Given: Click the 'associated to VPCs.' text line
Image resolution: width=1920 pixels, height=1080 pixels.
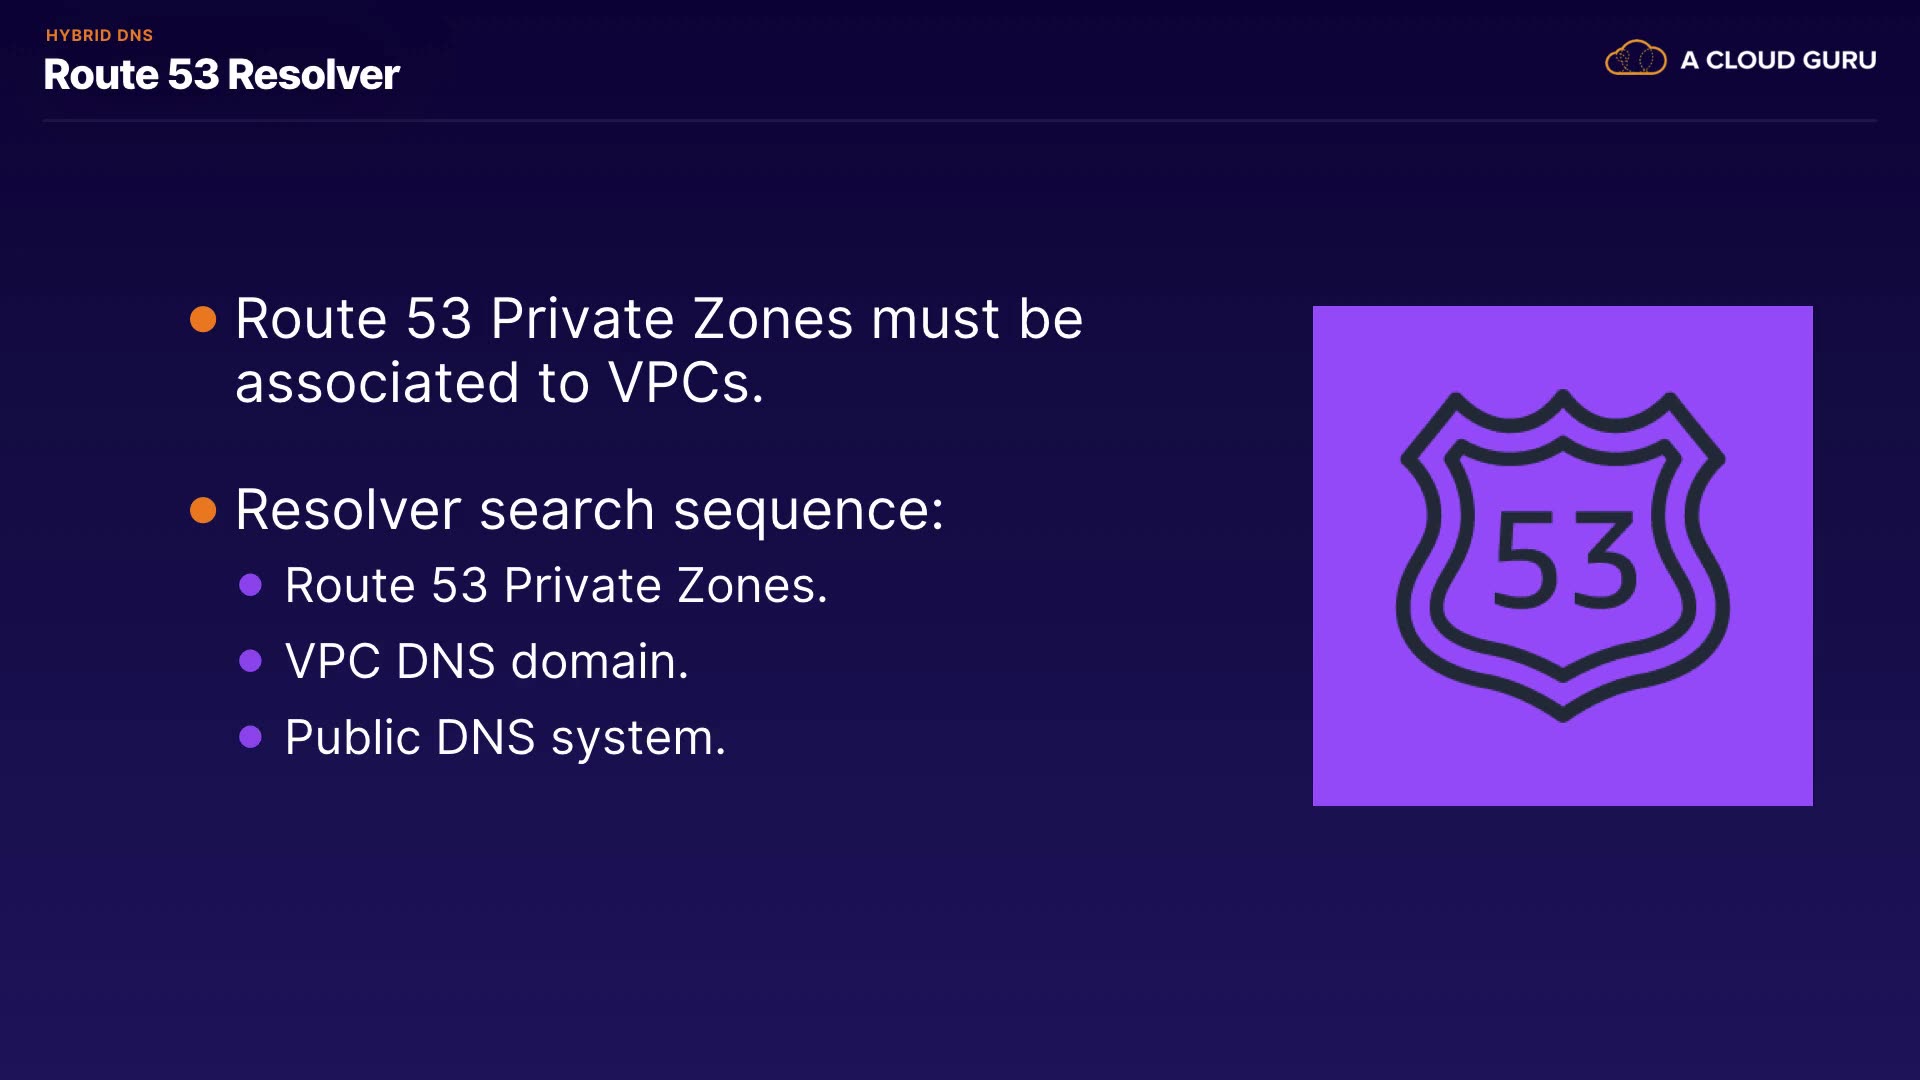Looking at the screenshot, I should coord(499,382).
